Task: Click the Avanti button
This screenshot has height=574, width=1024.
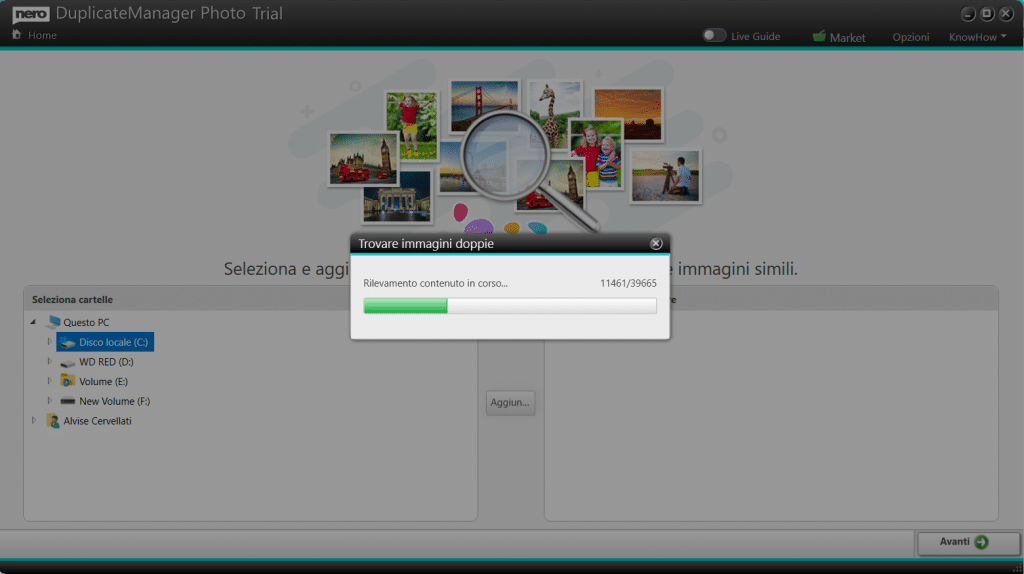Action: 968,542
